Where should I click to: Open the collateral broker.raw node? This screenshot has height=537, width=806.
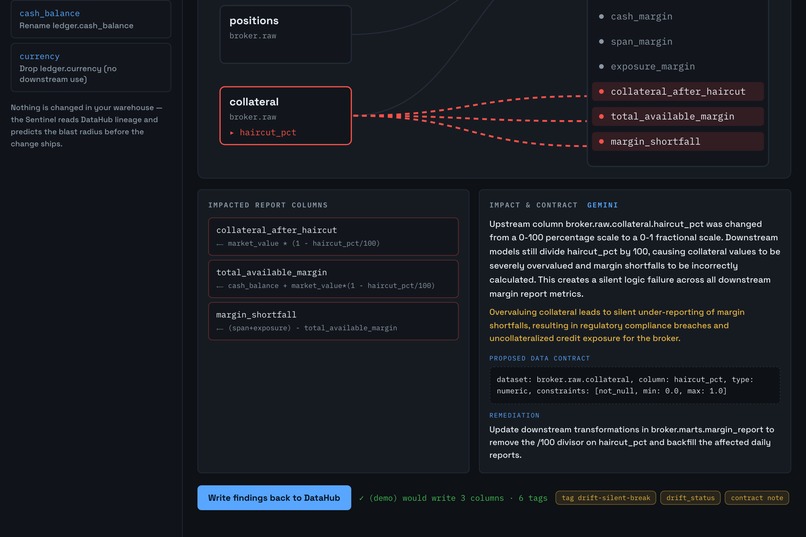285,116
